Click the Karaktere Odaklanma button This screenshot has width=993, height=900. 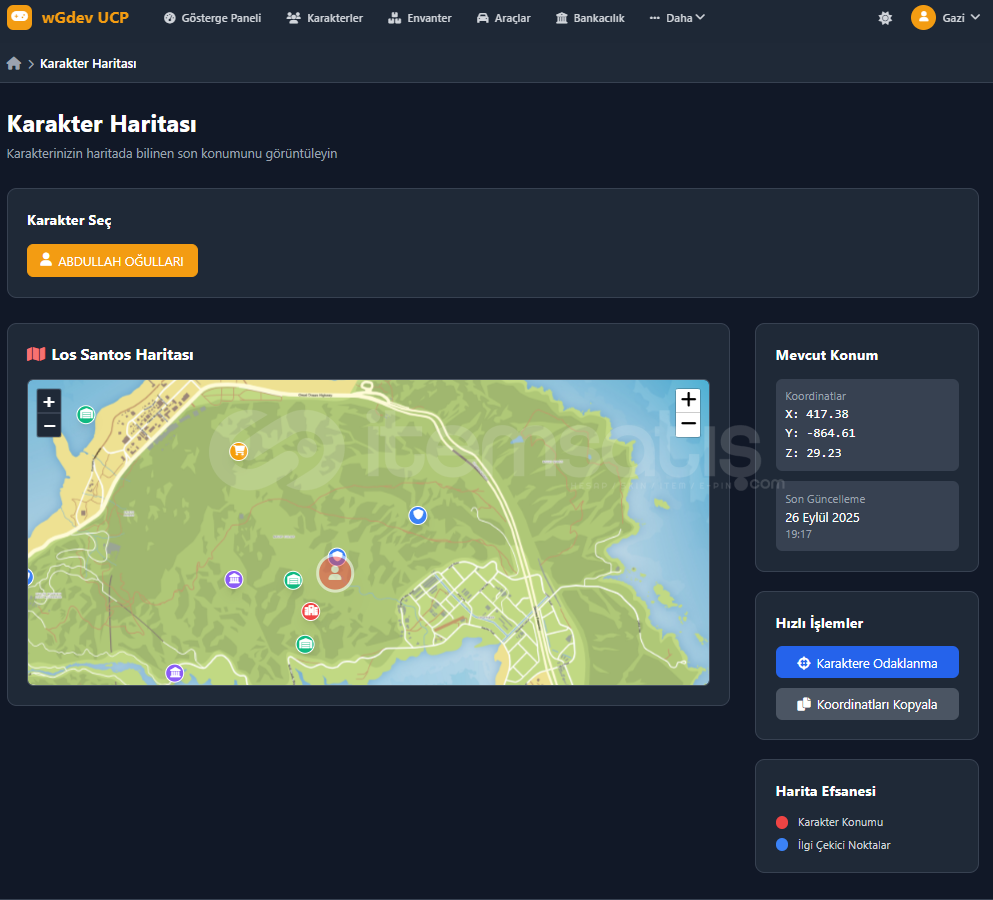point(867,662)
